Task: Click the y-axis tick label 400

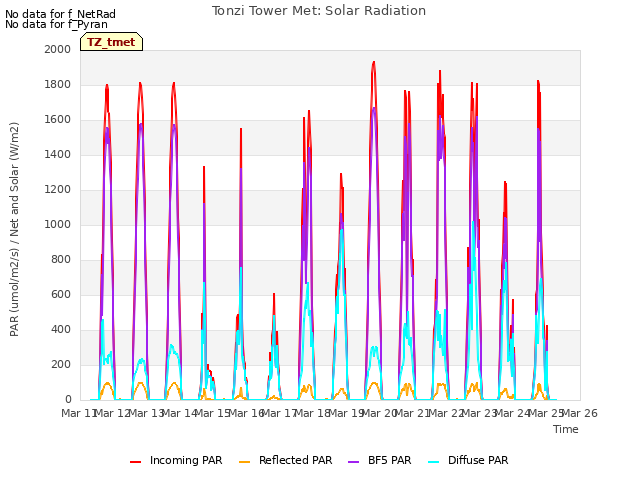Action: pyautogui.click(x=61, y=330)
